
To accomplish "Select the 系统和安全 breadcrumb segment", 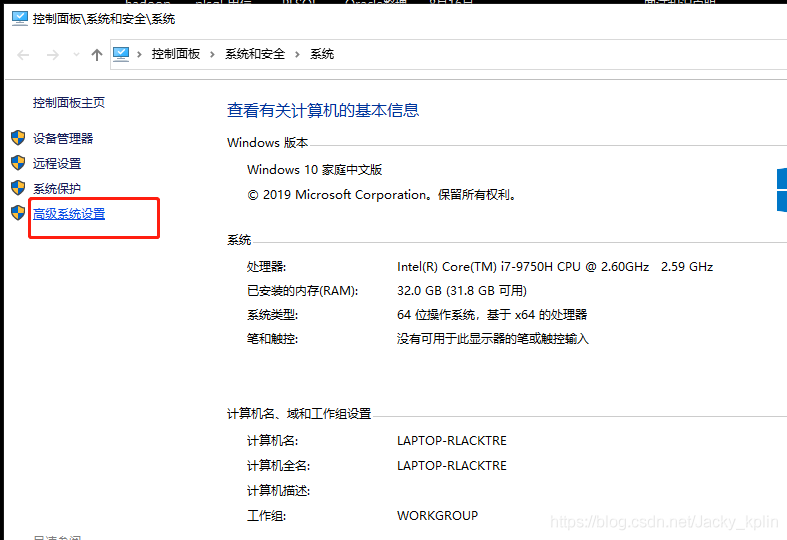I will tap(255, 54).
